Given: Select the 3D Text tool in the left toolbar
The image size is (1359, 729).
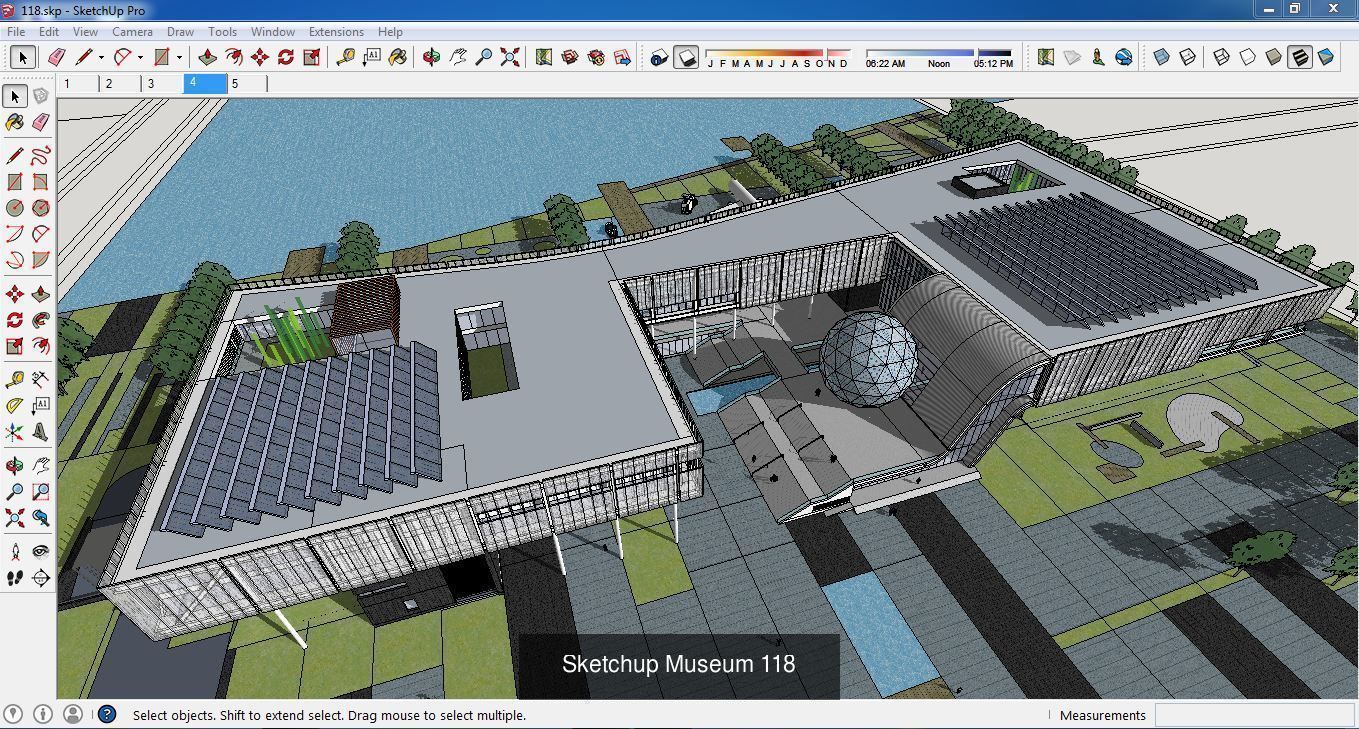Looking at the screenshot, I should pos(40,432).
